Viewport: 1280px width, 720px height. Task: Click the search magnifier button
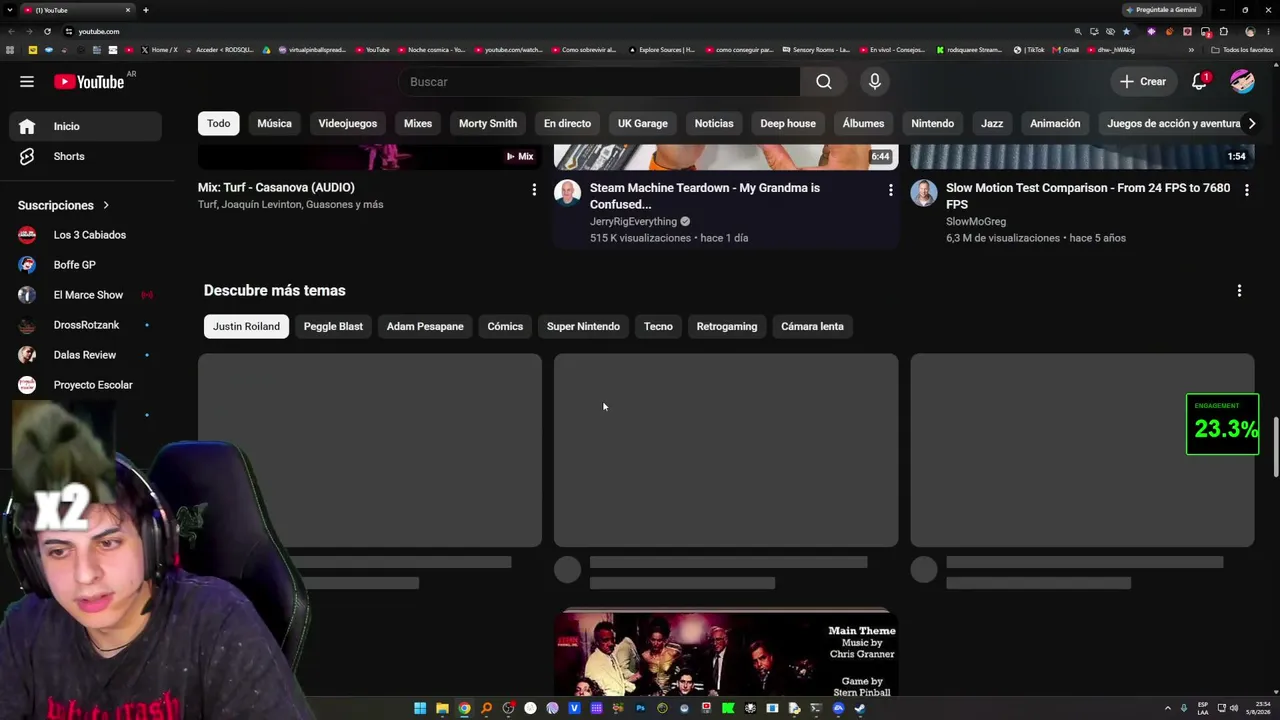[x=824, y=82]
